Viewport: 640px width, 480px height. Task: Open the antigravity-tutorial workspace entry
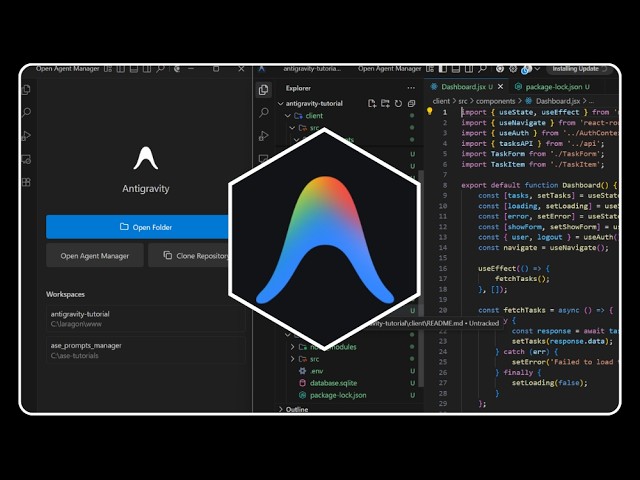(145, 319)
